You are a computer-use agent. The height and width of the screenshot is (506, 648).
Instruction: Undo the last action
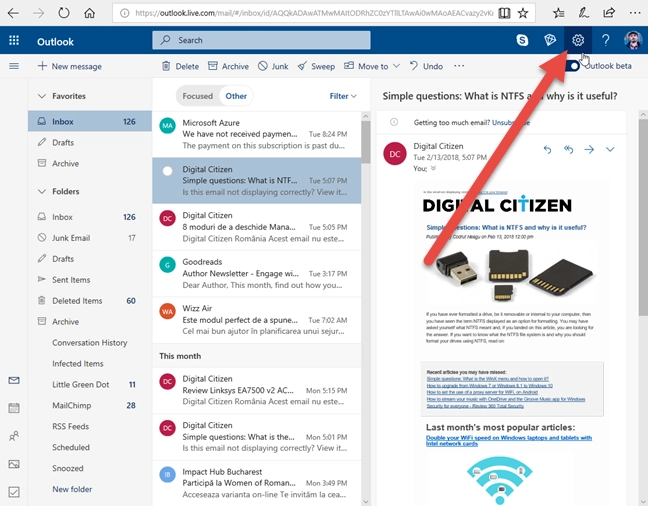426,66
